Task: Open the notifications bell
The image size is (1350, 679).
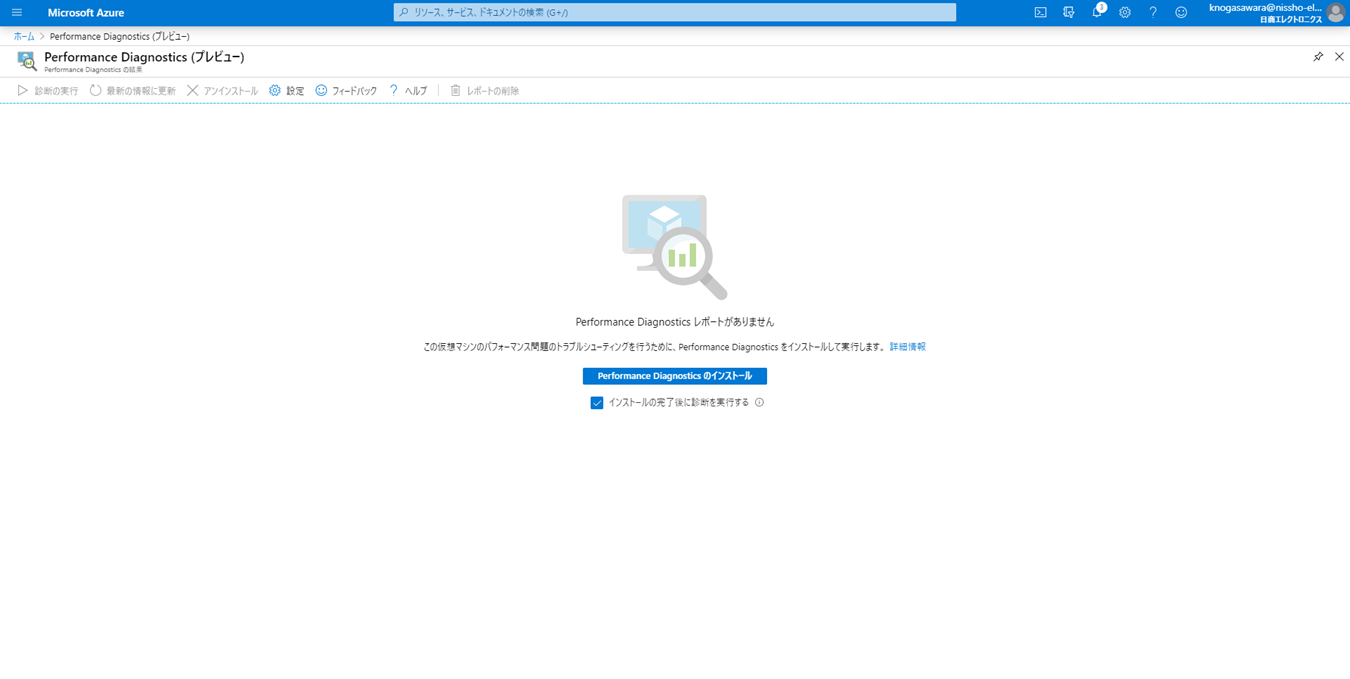Action: 1097,12
